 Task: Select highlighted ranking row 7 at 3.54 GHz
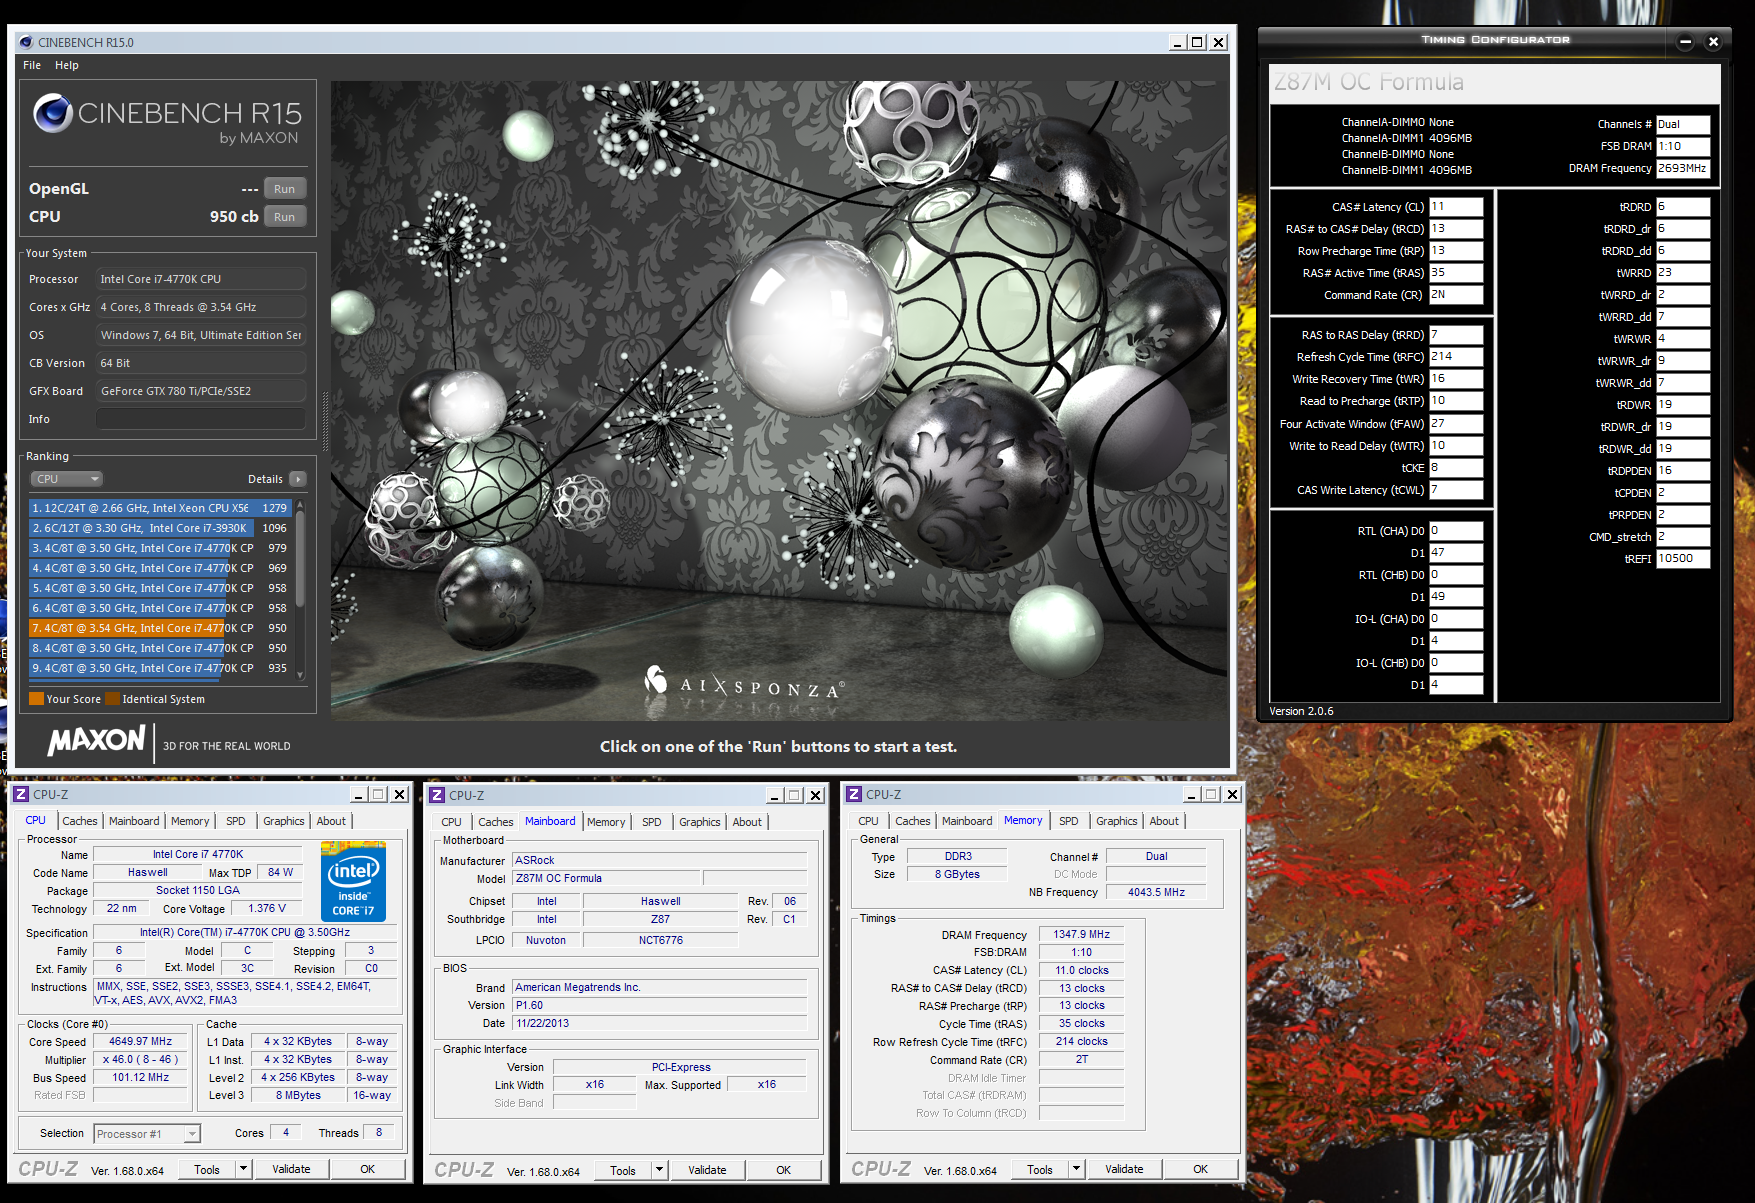(160, 628)
